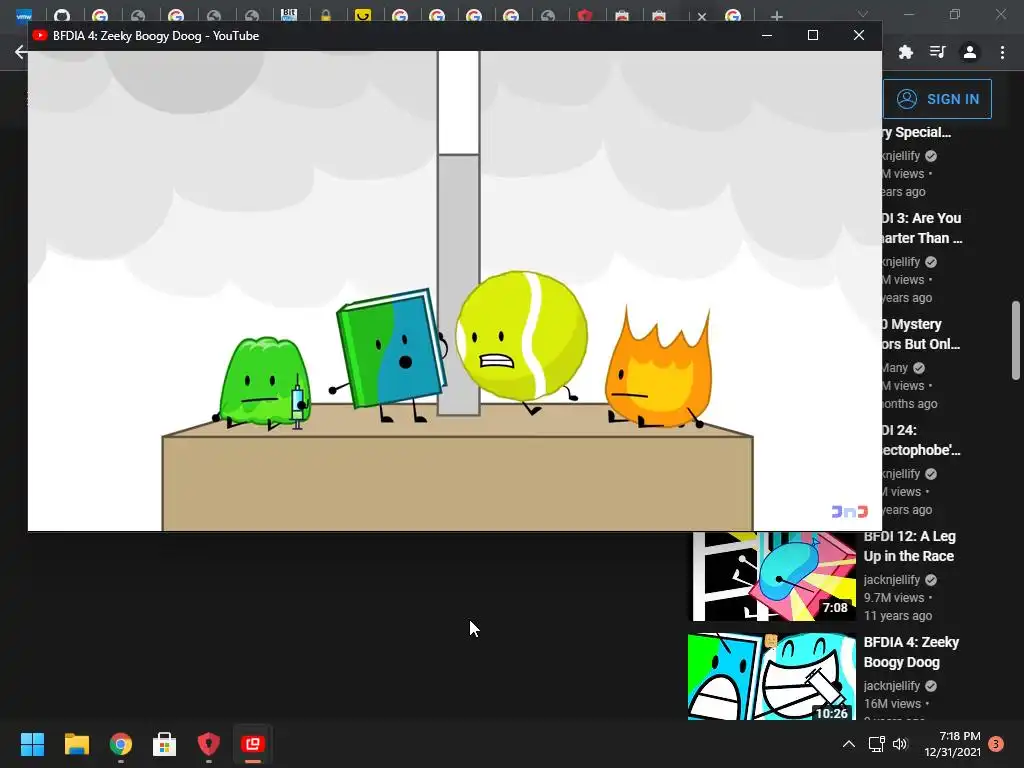Image resolution: width=1024 pixels, height=768 pixels.
Task: Switch to the yellow smiley tab
Action: 363,16
